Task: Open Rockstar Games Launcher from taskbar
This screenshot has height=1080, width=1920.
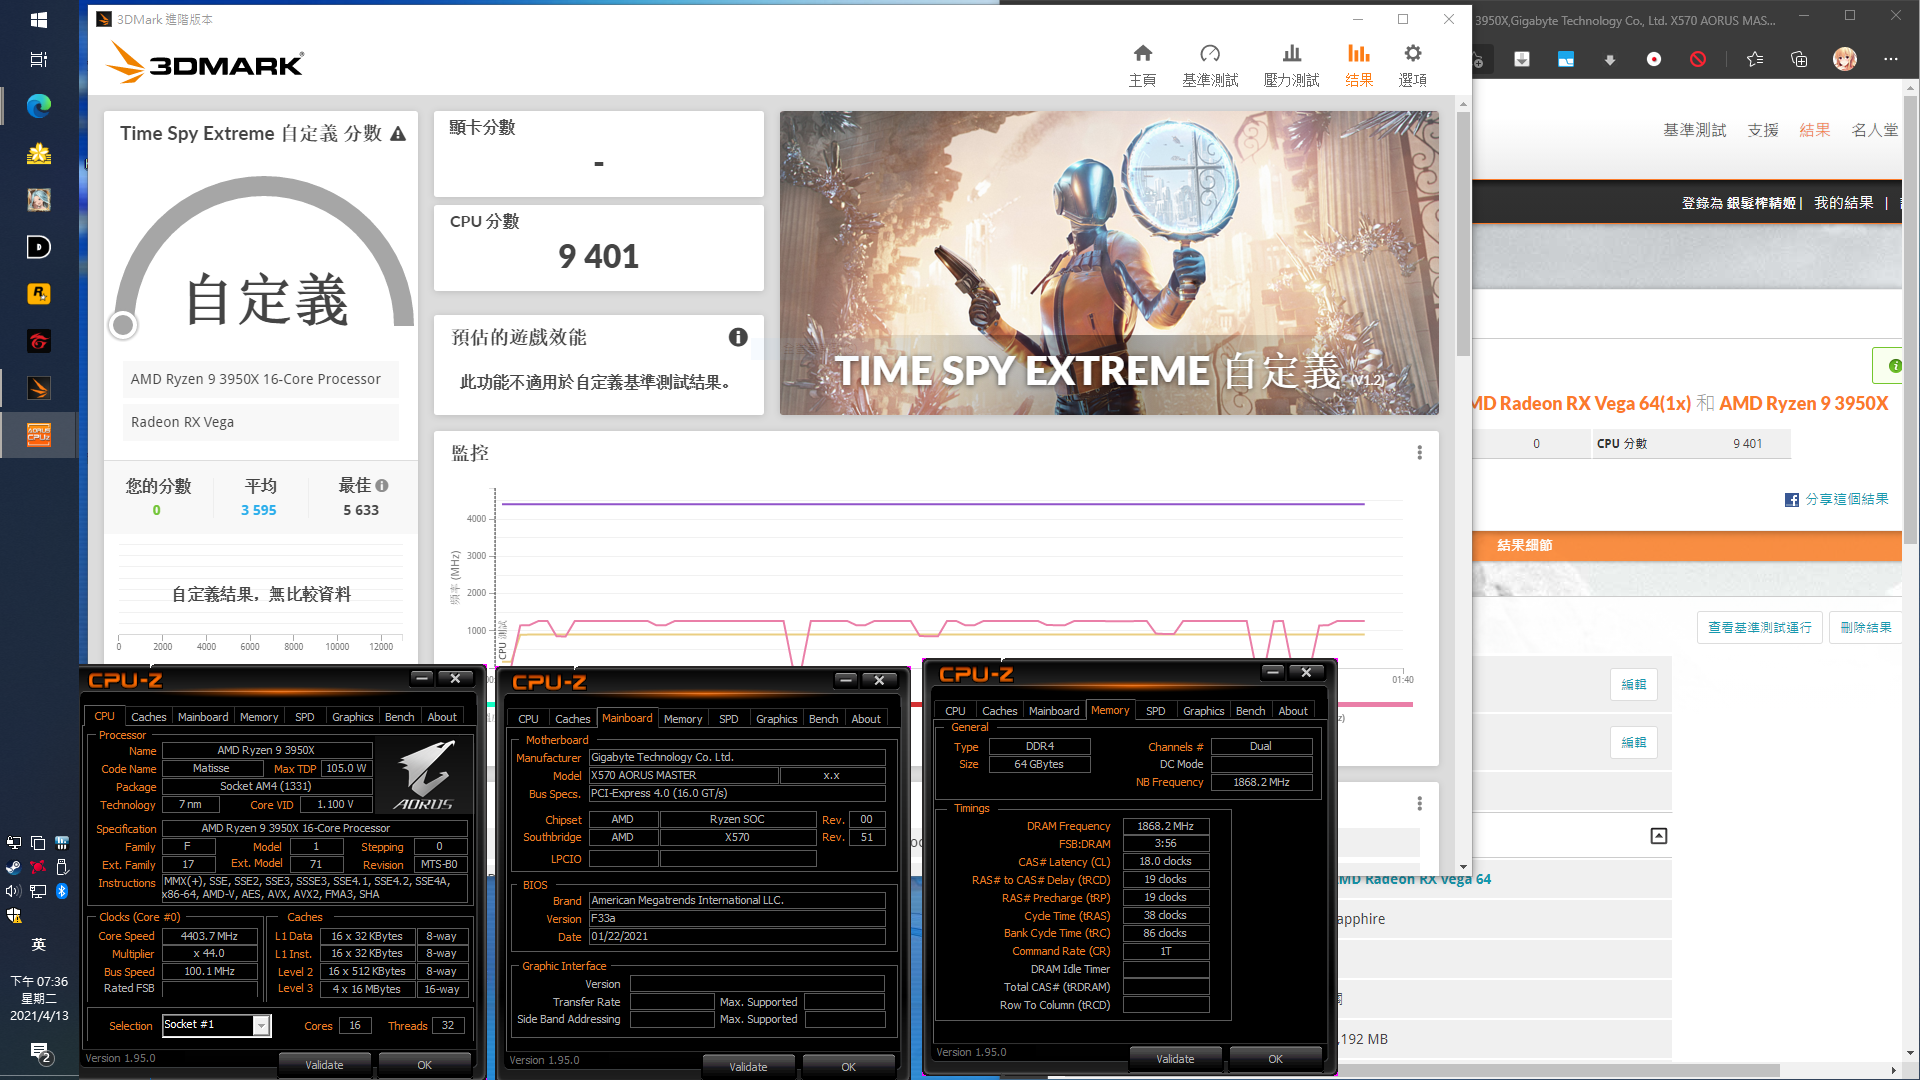Action: [x=39, y=294]
